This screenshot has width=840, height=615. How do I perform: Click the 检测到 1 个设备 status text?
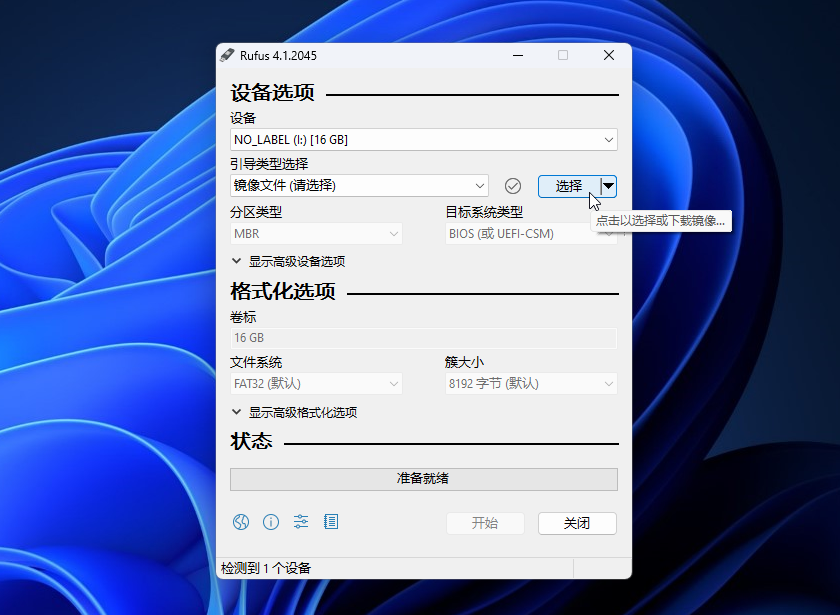coord(266,568)
